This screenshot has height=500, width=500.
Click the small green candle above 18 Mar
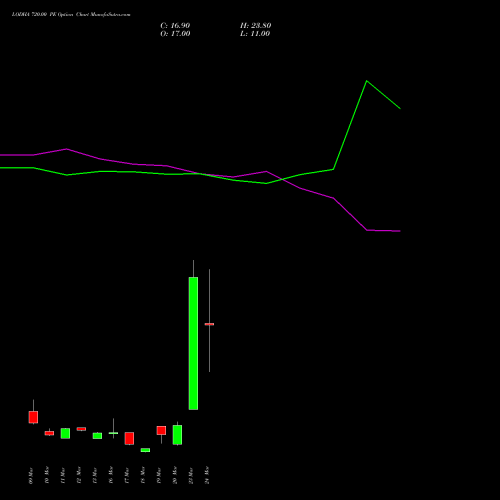[x=145, y=450]
